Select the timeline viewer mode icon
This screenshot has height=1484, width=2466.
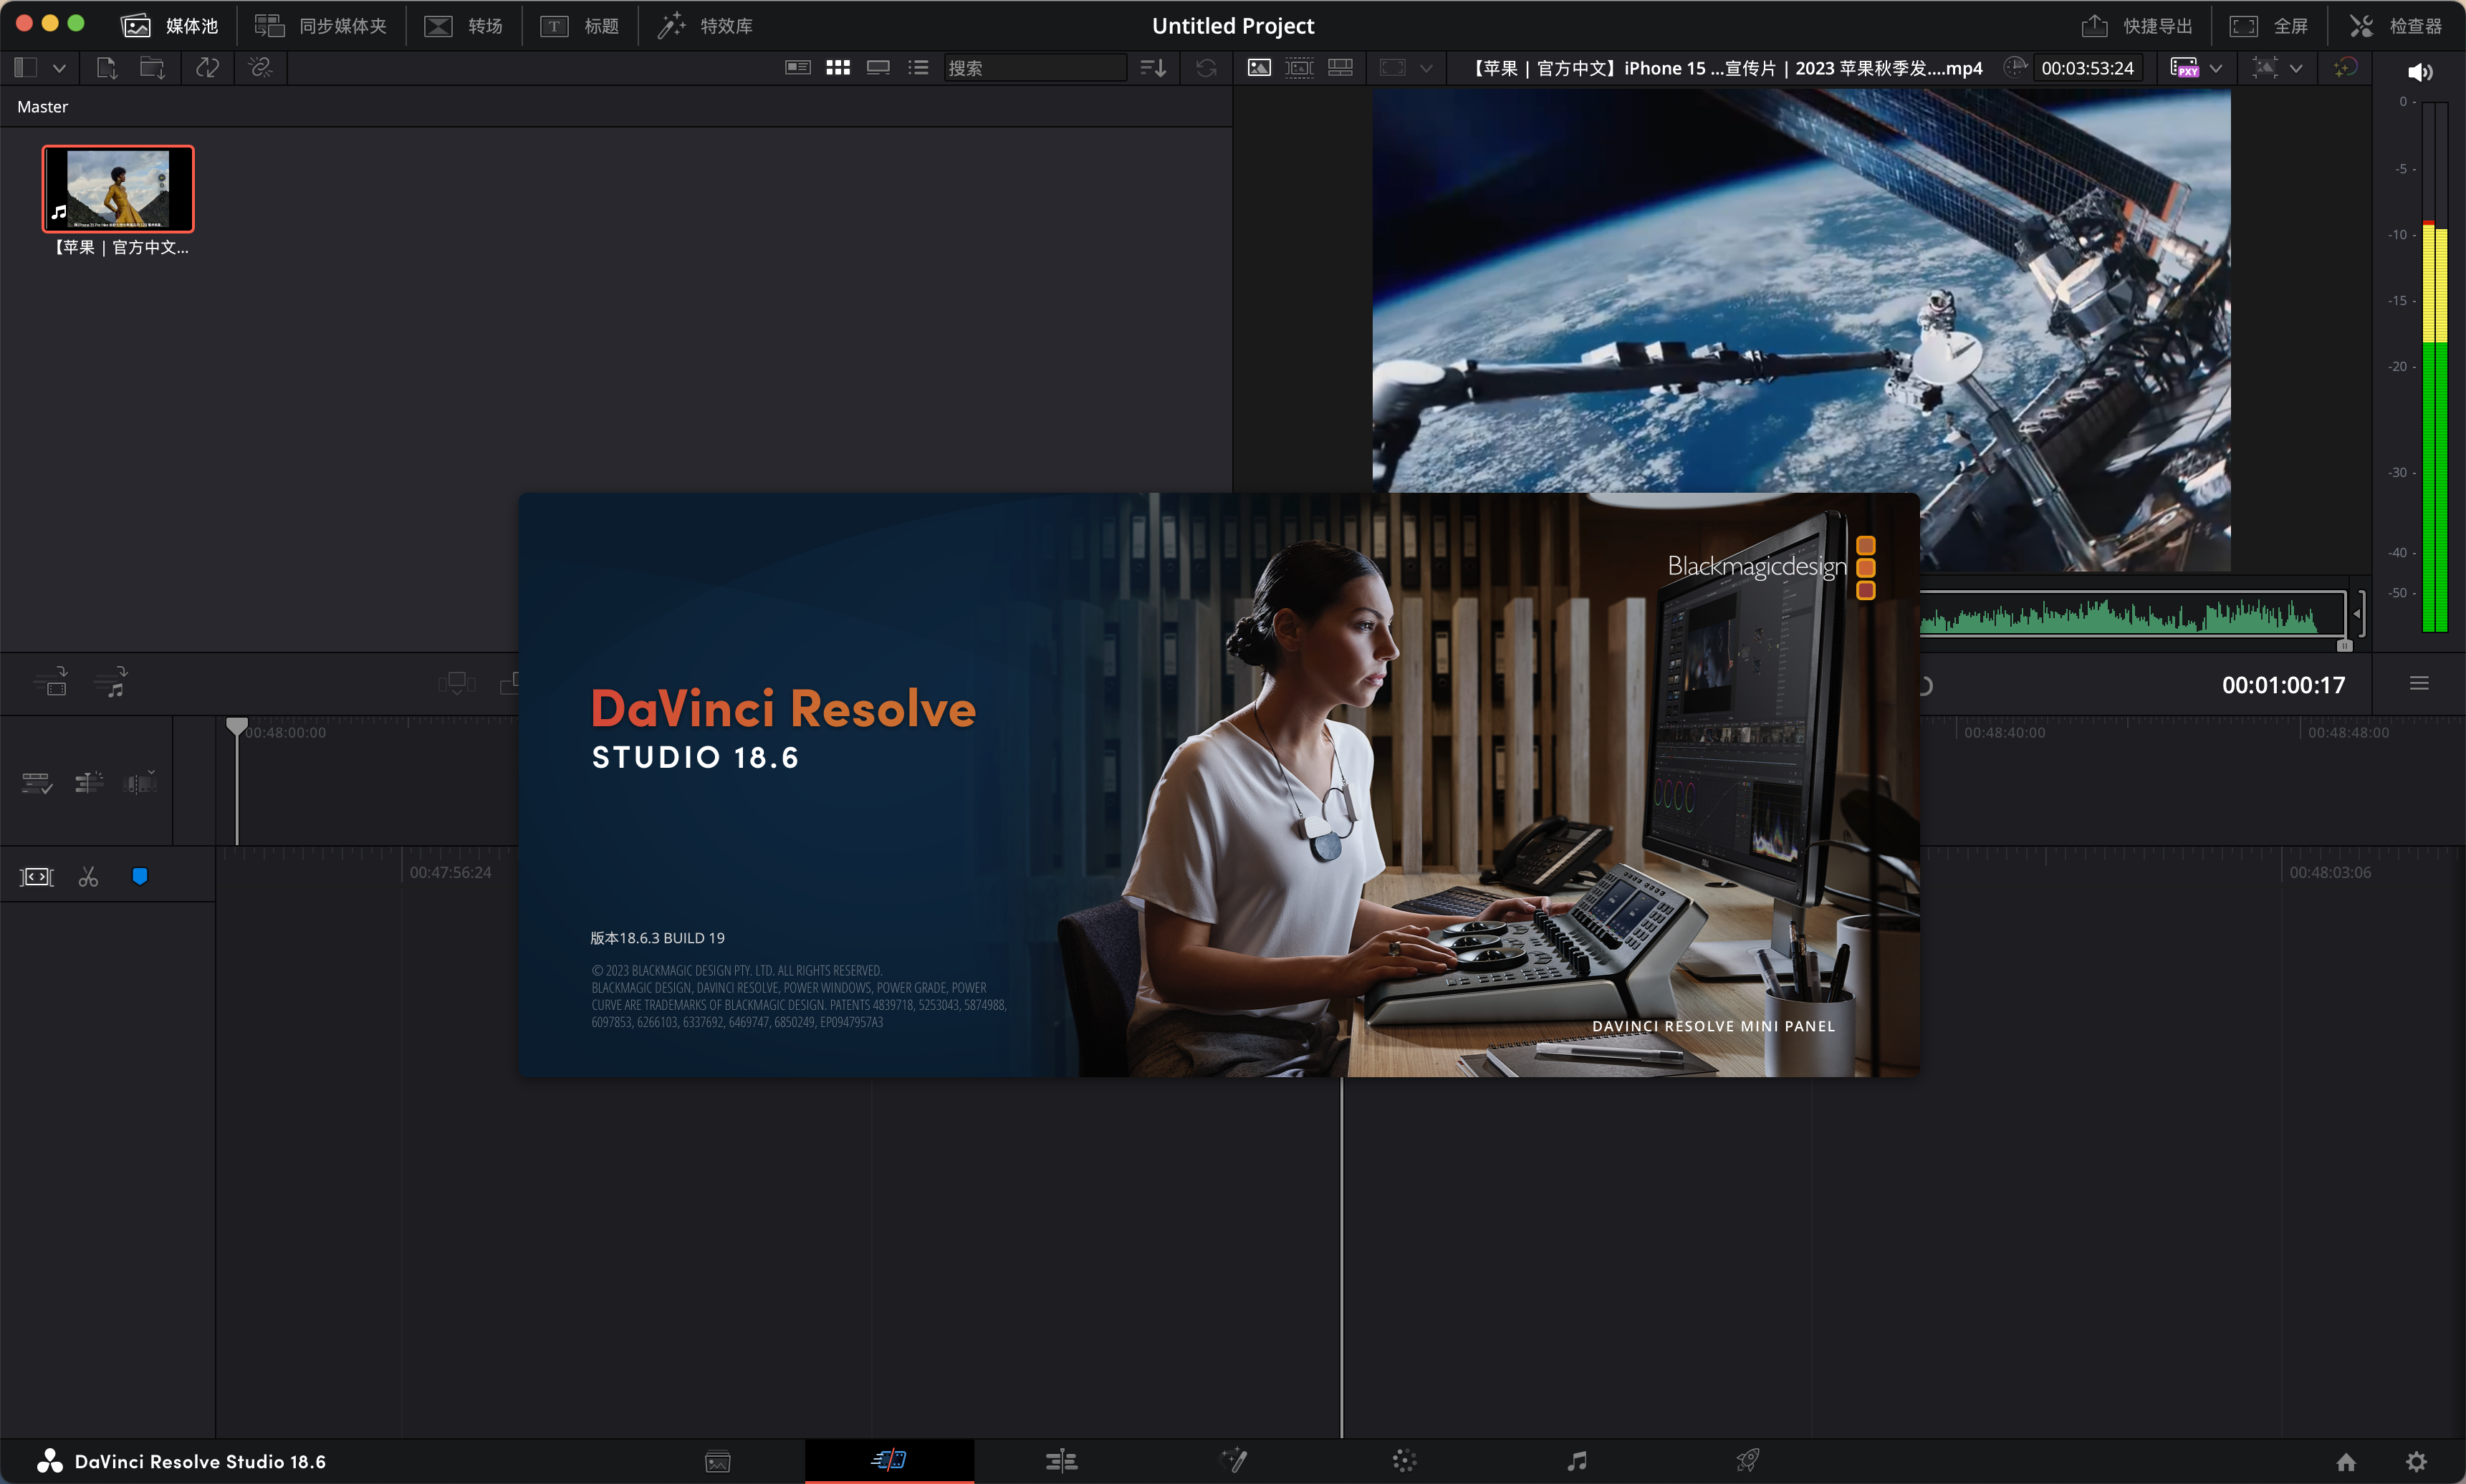coord(1340,68)
